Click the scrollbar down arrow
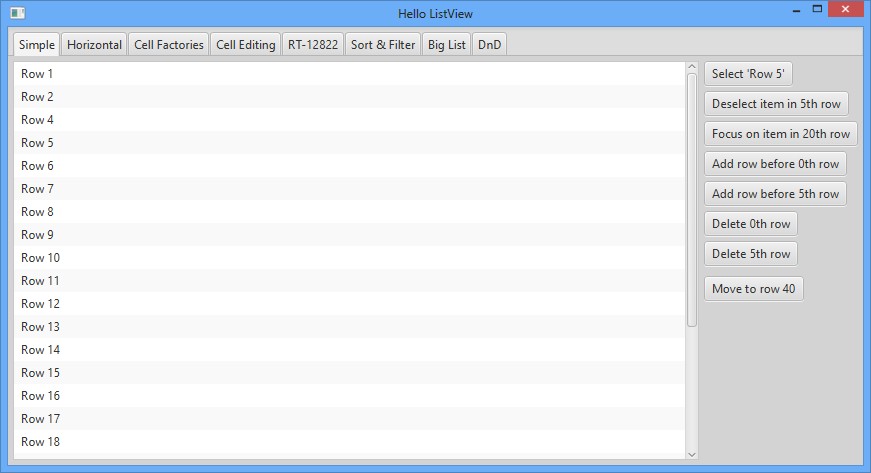Viewport: 871px width, 473px height. click(692, 453)
